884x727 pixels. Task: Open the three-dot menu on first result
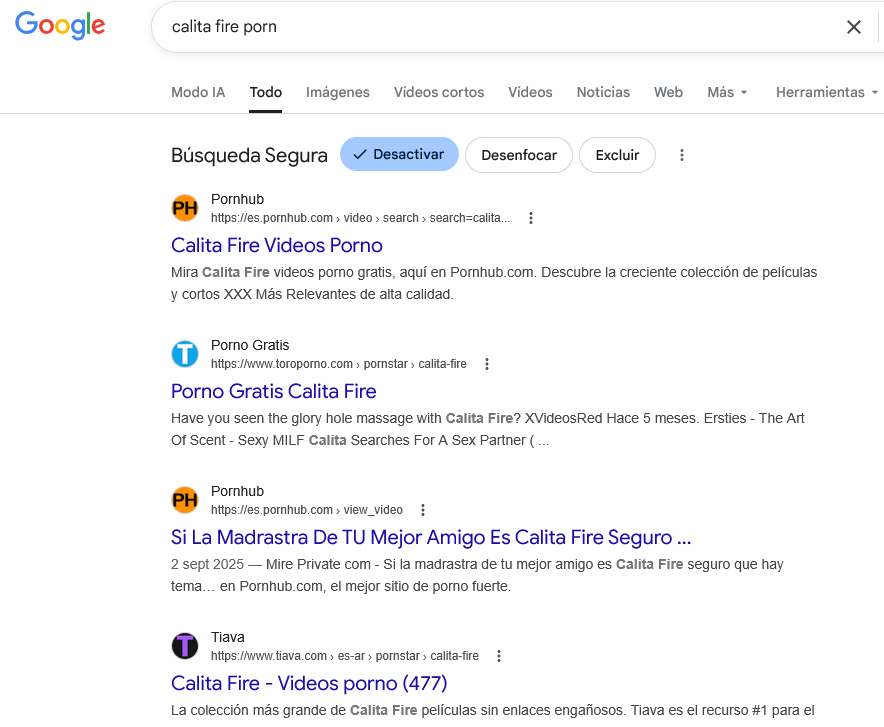coord(531,217)
